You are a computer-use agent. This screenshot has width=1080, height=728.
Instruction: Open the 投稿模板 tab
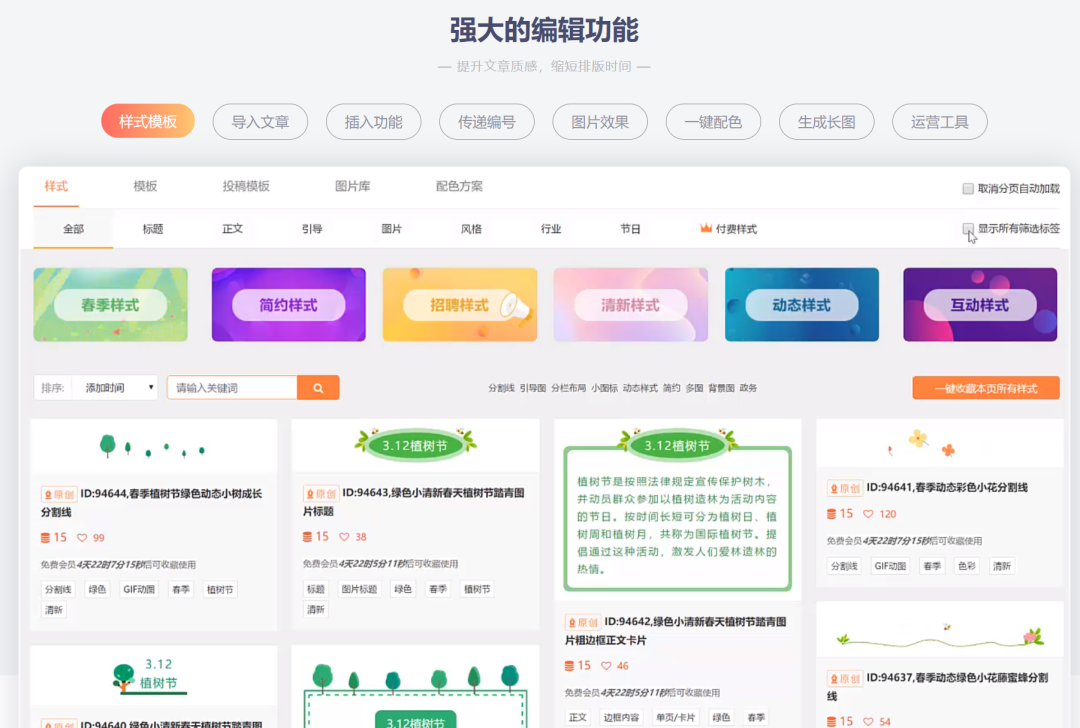coord(246,186)
